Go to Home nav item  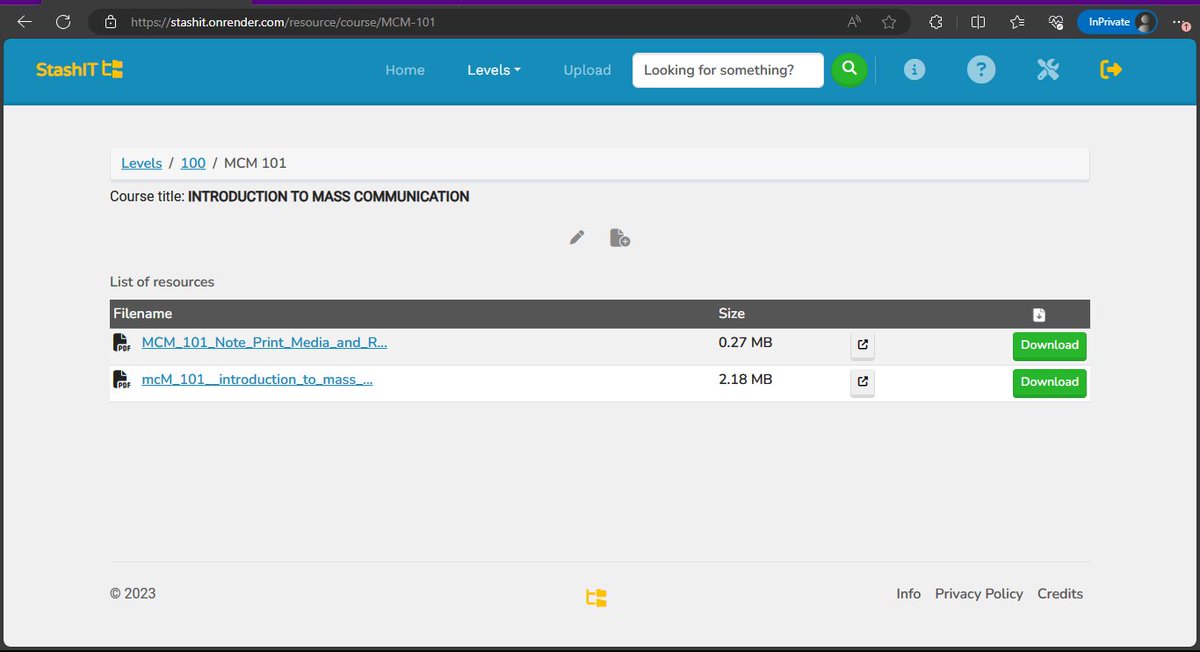click(x=405, y=70)
